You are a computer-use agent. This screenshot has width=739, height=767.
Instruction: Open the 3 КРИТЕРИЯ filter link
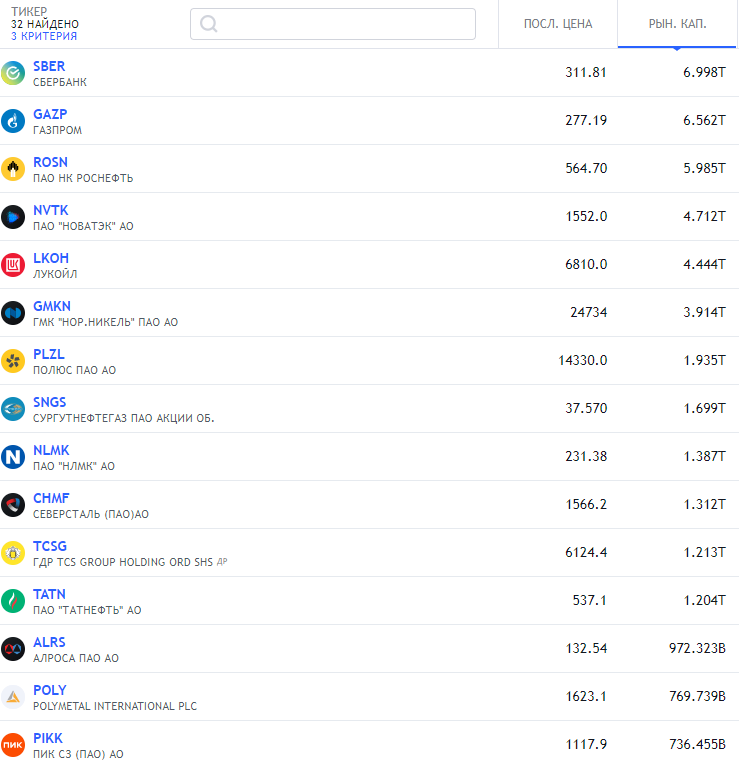pos(44,36)
